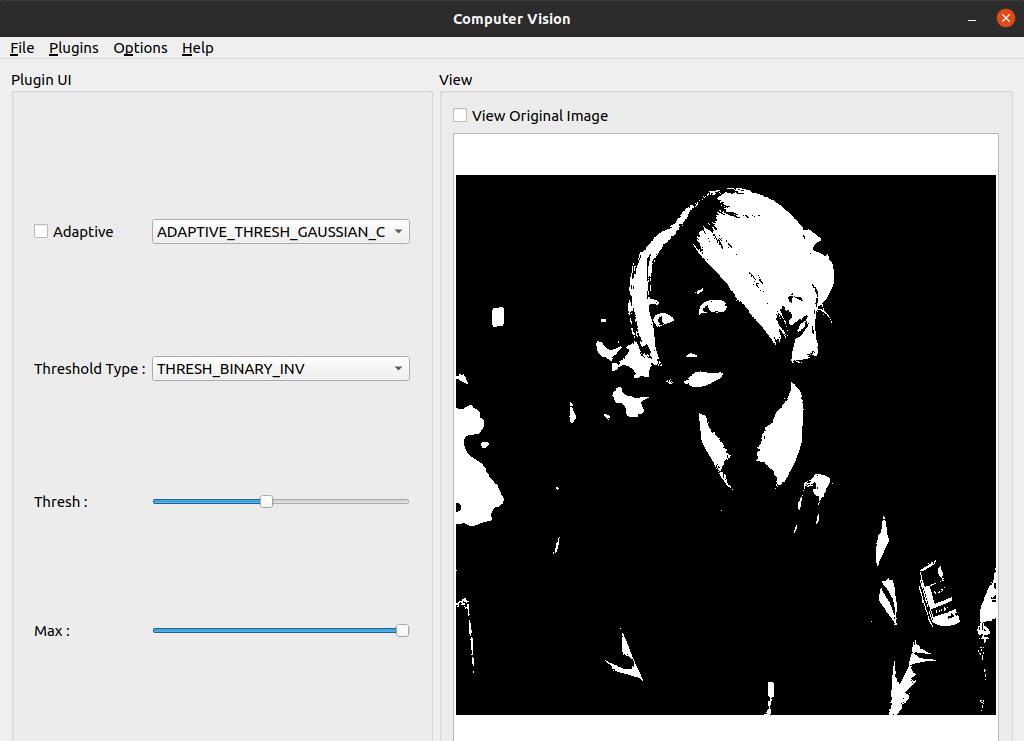
Task: Open the File menu
Action: pos(22,48)
